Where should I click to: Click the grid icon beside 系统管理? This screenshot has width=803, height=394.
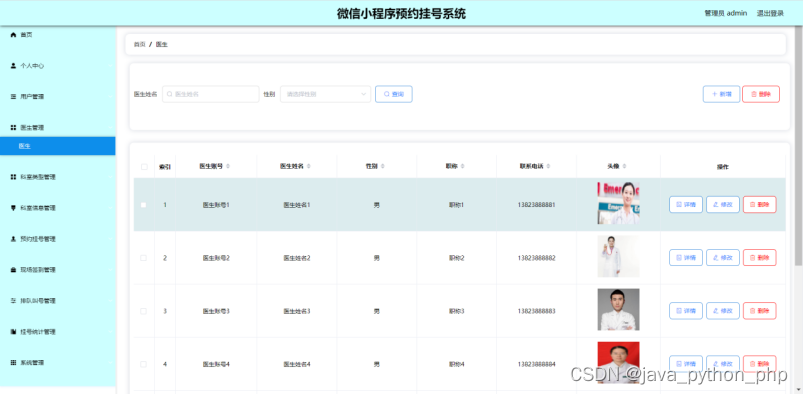tap(13, 363)
